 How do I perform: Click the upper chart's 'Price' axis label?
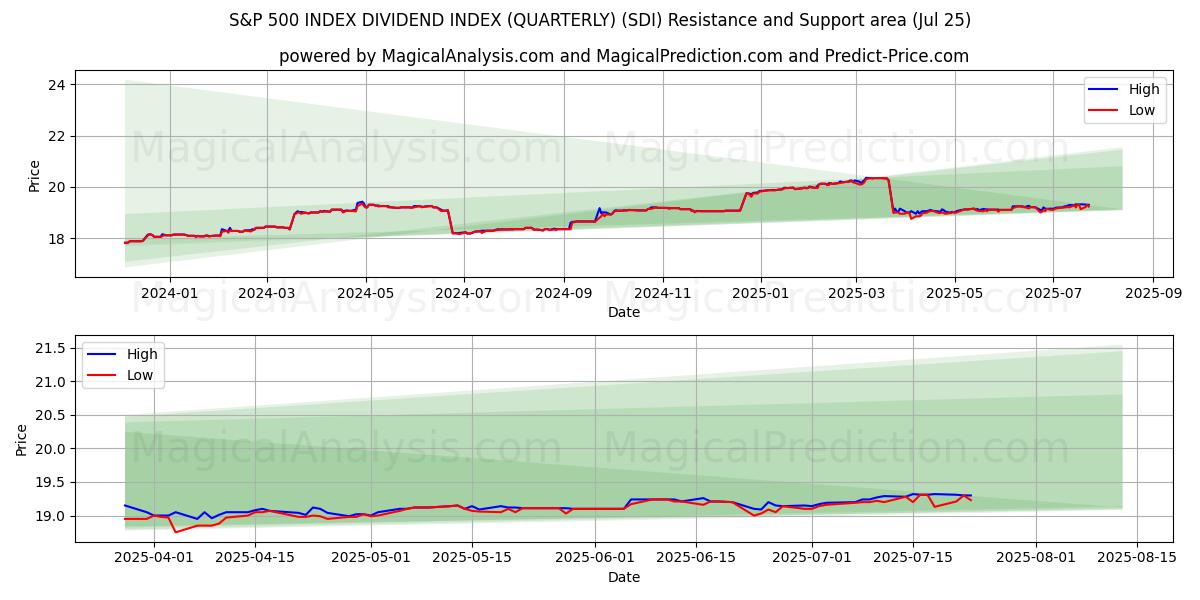(x=35, y=175)
